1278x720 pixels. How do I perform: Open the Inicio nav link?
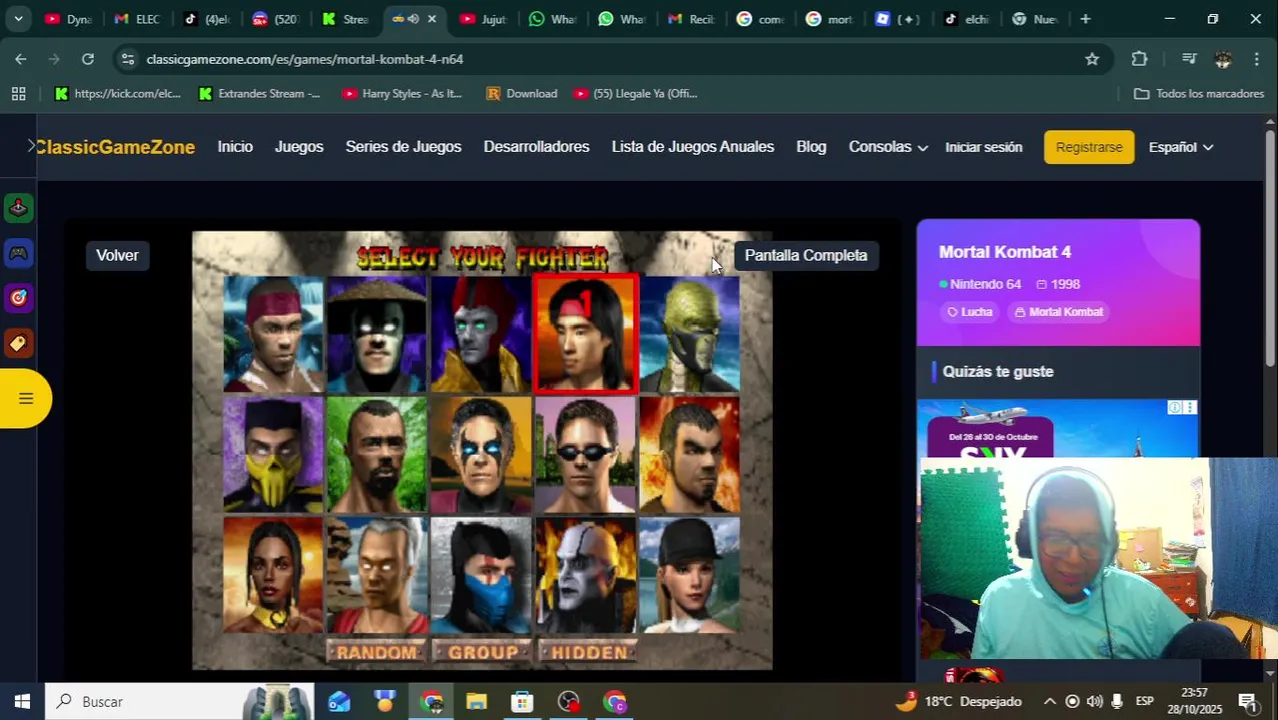[x=235, y=147]
